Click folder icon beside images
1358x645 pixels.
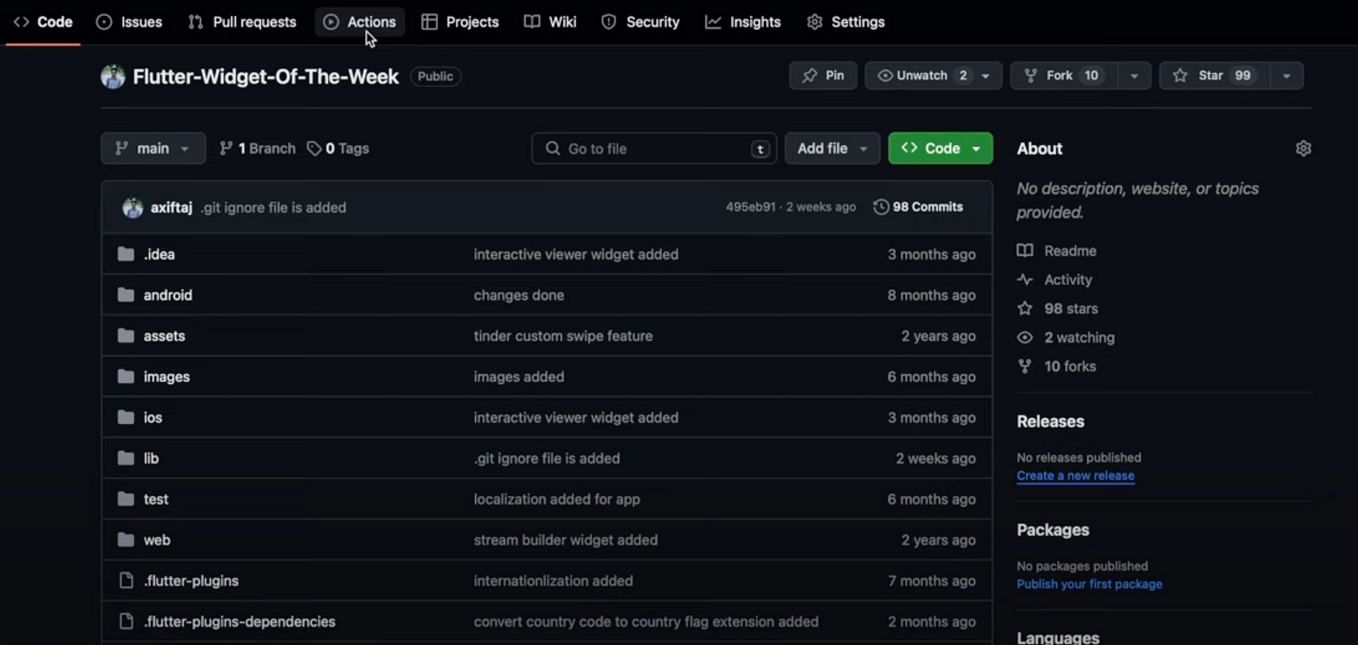point(126,377)
